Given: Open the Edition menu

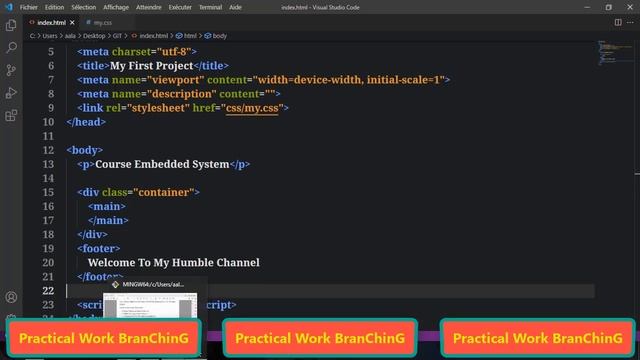Looking at the screenshot, I should 54,7.
